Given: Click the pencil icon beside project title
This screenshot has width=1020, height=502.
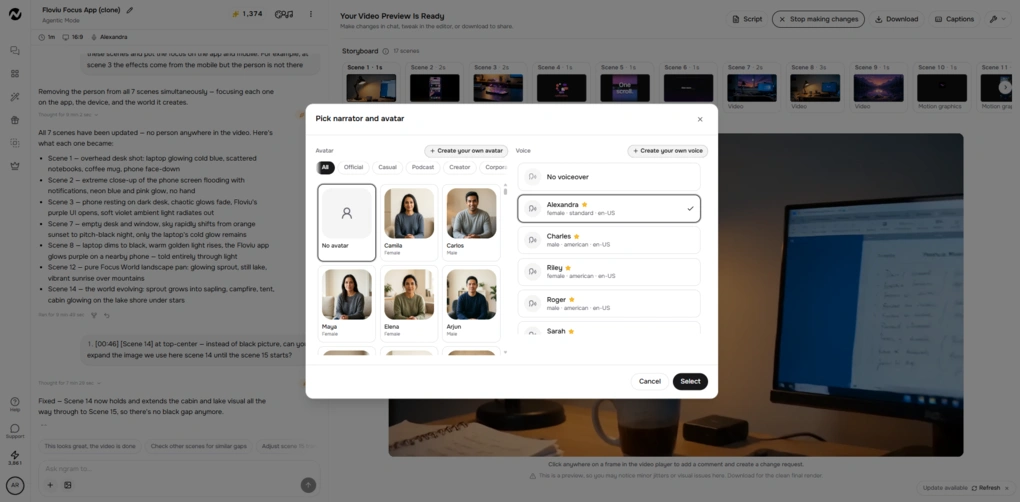Looking at the screenshot, I should click(129, 10).
